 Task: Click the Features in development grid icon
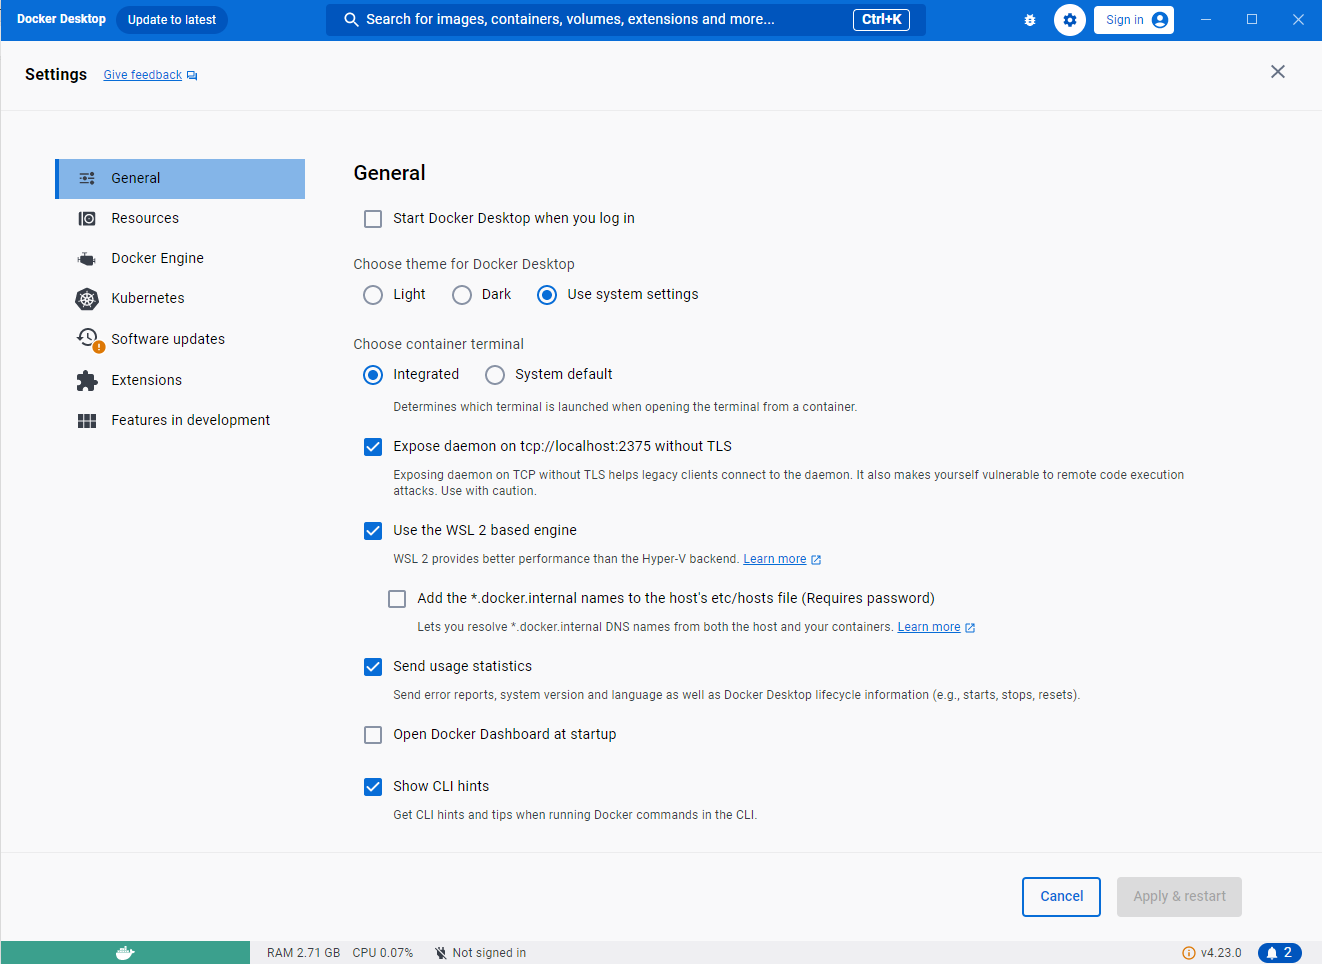(87, 421)
